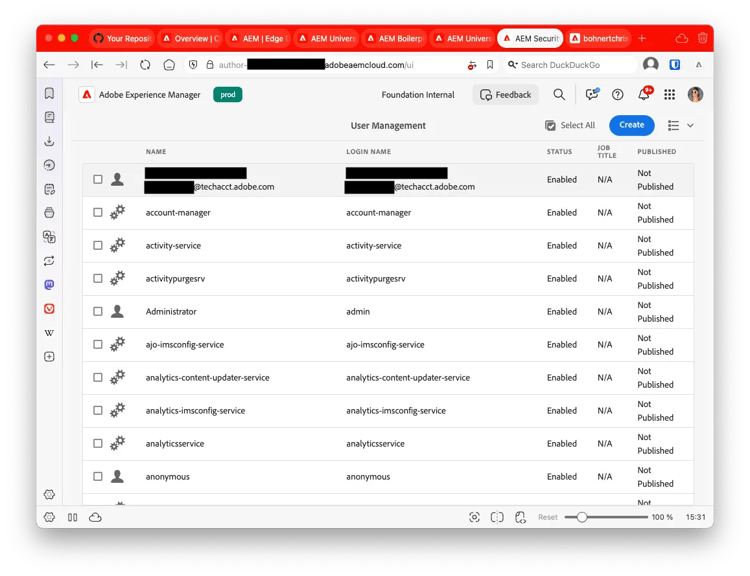The width and height of the screenshot is (750, 576).
Task: Switch to the AEM | Edge tab
Action: coord(259,38)
